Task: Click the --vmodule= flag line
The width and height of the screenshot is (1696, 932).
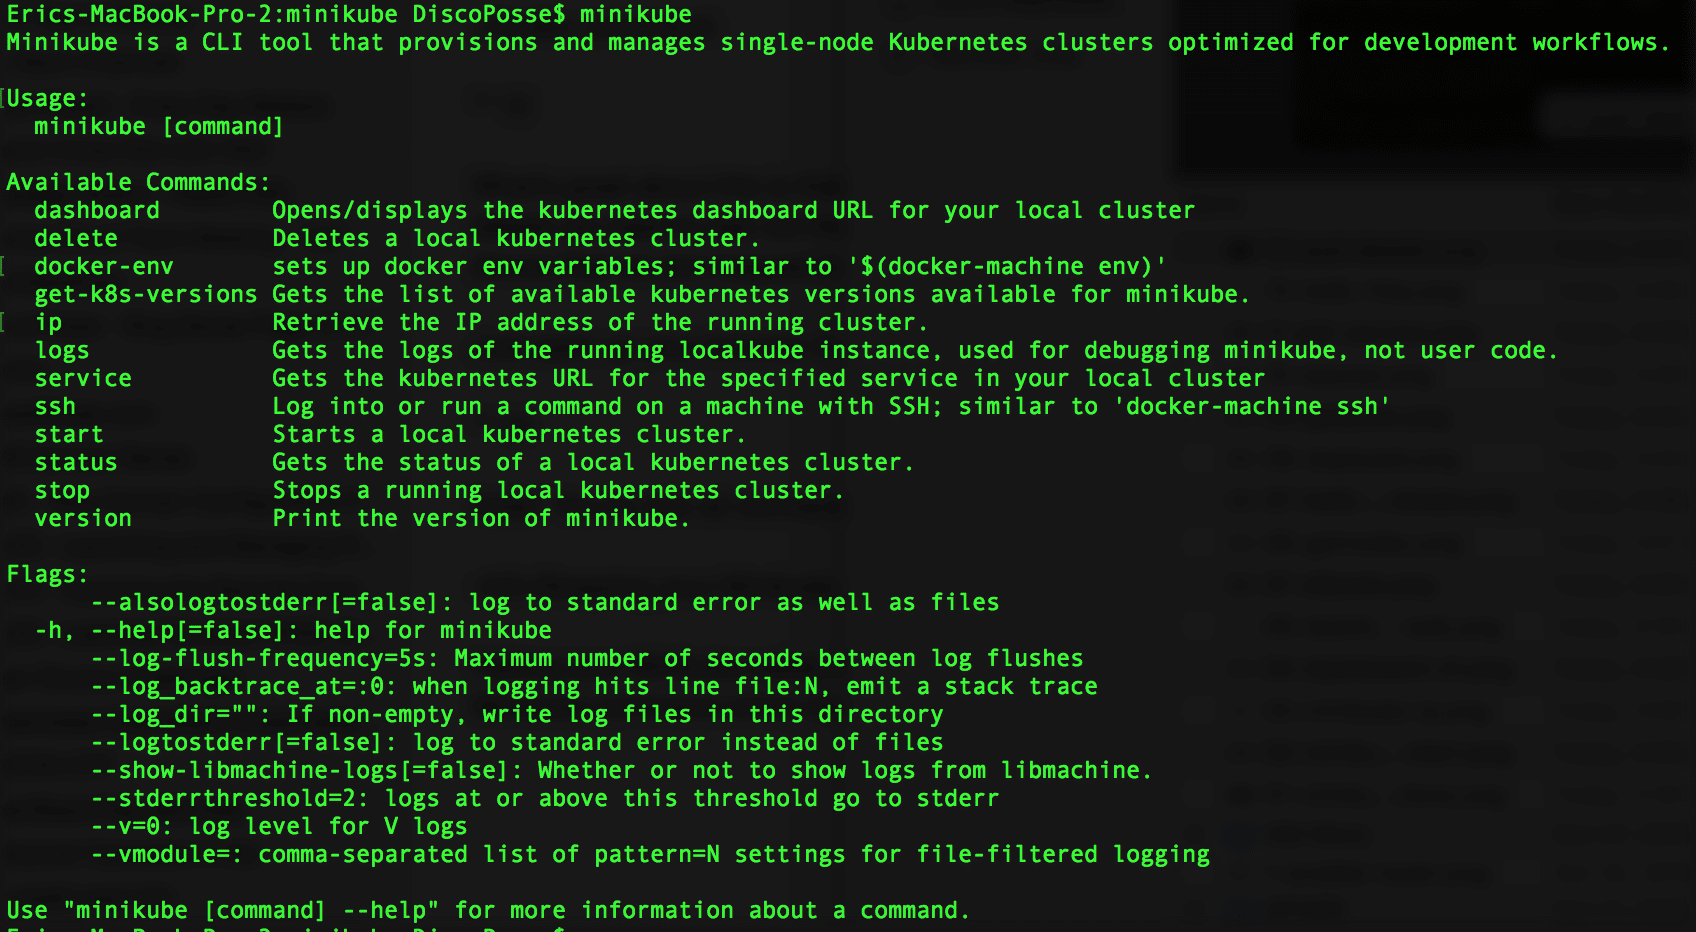Action: click(650, 854)
